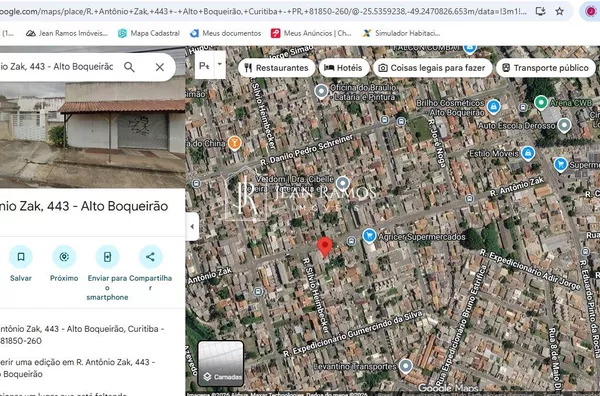Open Simulador Habitacional bookmark
This screenshot has height=396, width=600.
[401, 33]
